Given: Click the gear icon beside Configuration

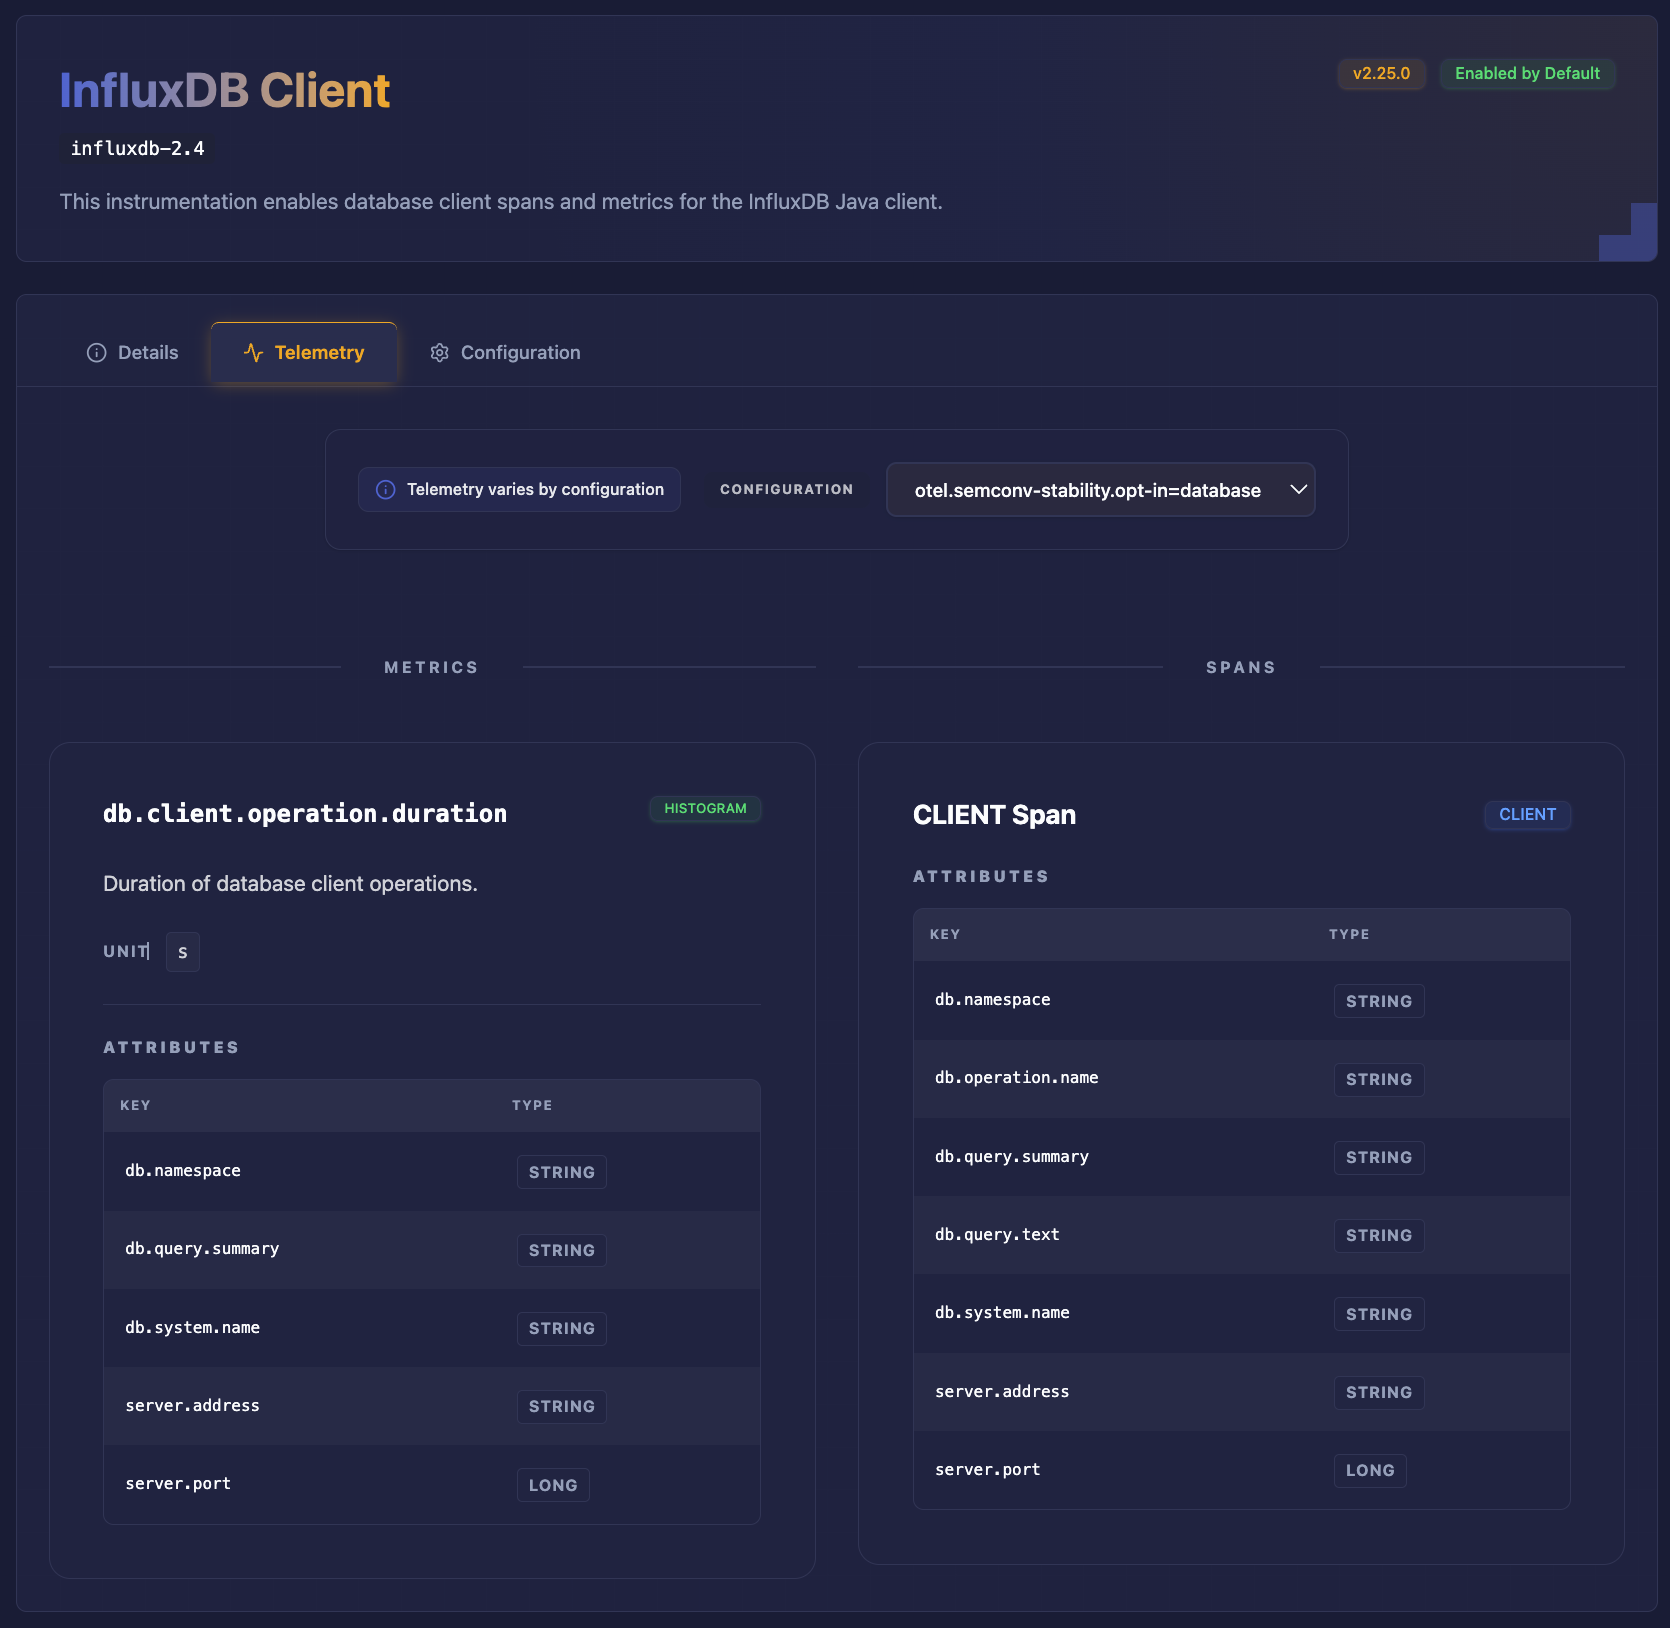Looking at the screenshot, I should [x=439, y=353].
